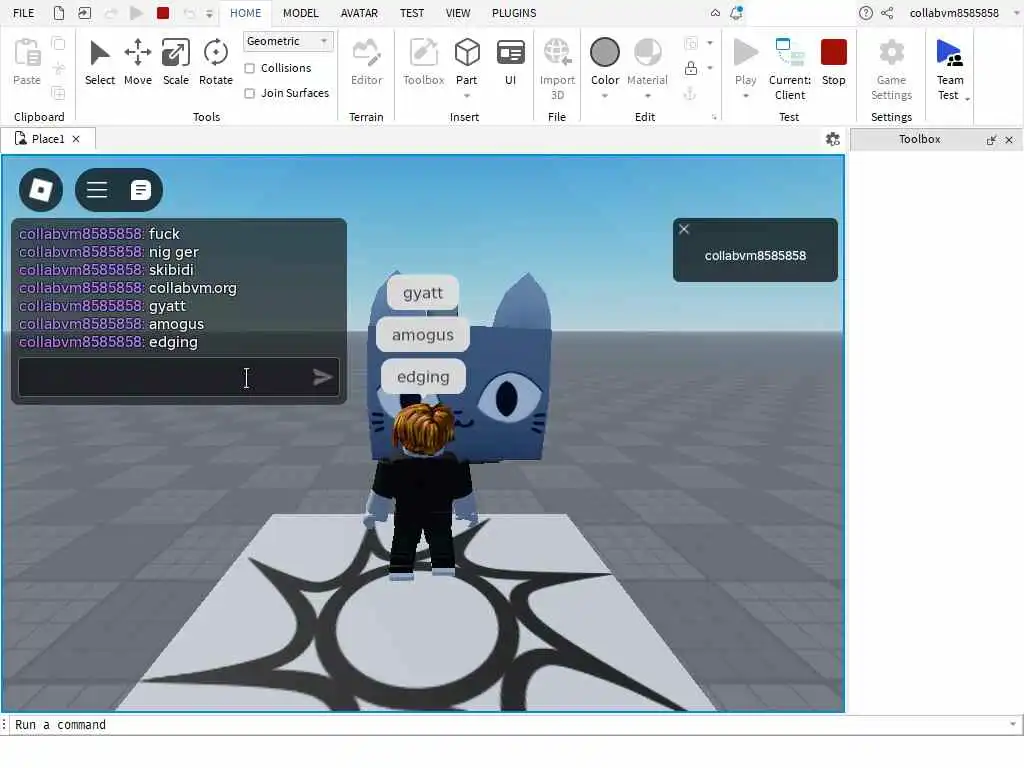The image size is (1024, 768).
Task: Open the FILE menu
Action: click(x=24, y=13)
